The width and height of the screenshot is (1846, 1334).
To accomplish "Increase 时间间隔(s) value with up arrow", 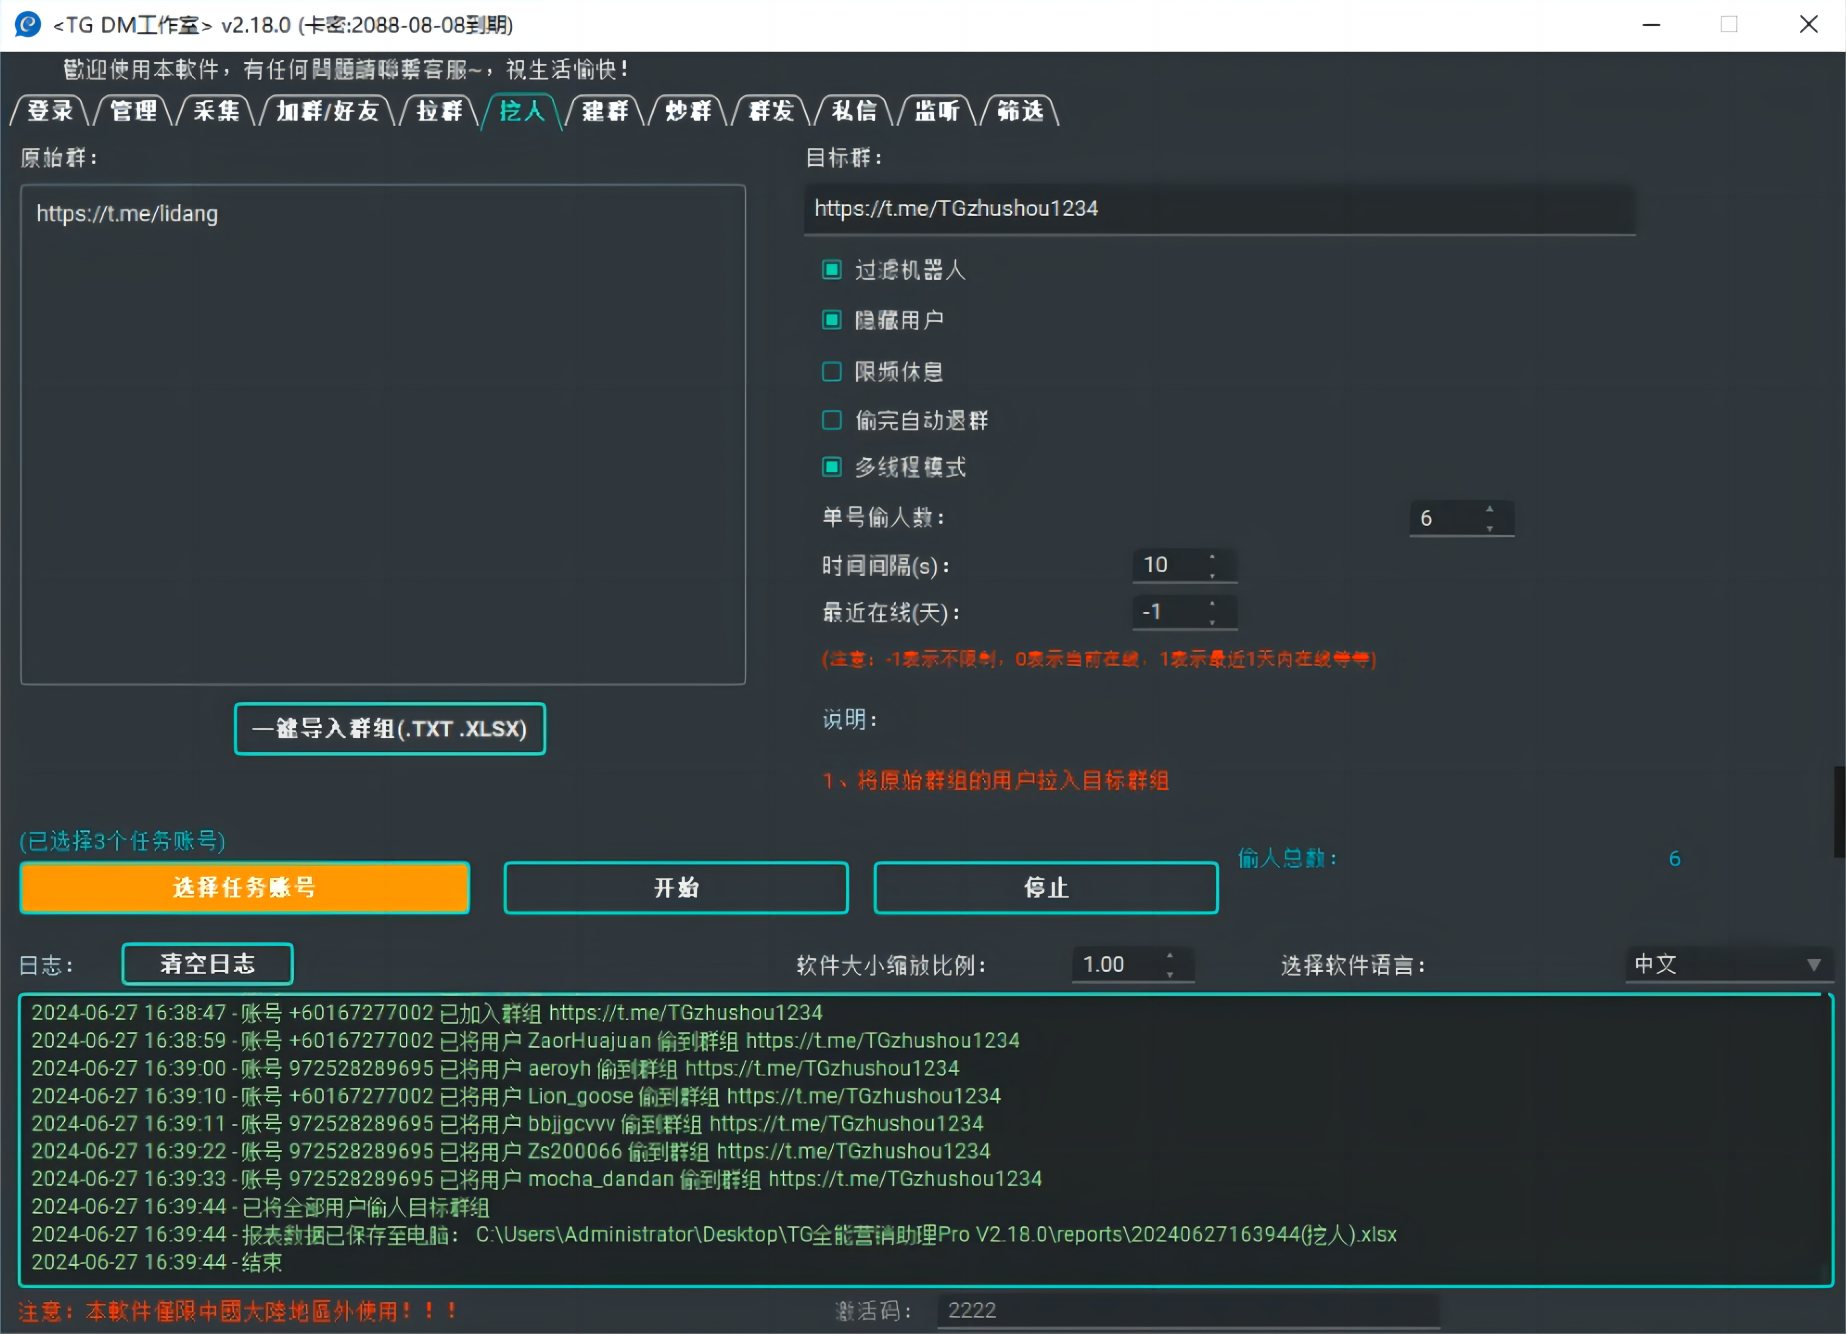I will tap(1213, 557).
